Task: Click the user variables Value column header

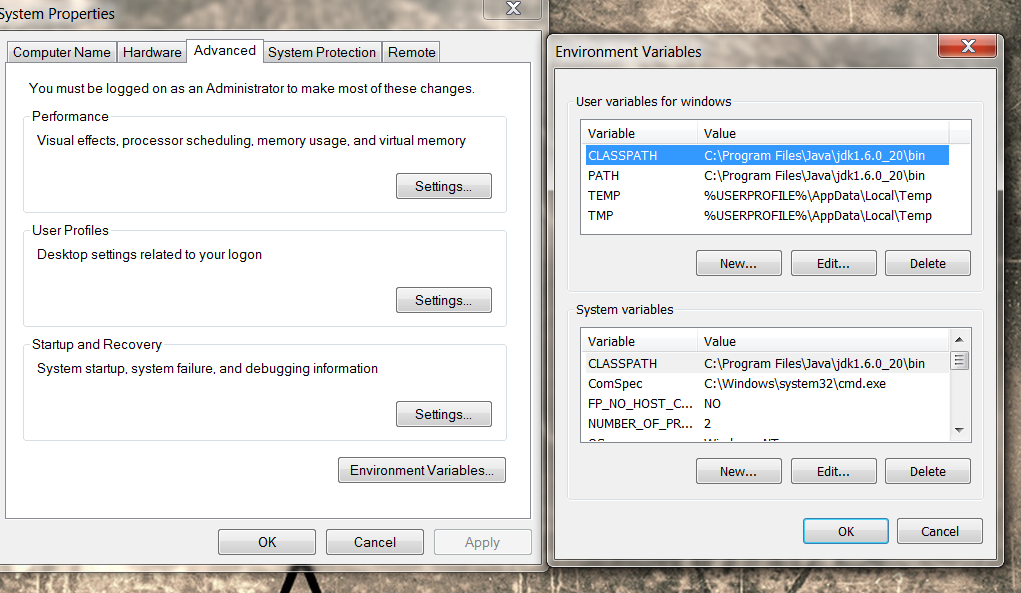Action: tap(823, 133)
